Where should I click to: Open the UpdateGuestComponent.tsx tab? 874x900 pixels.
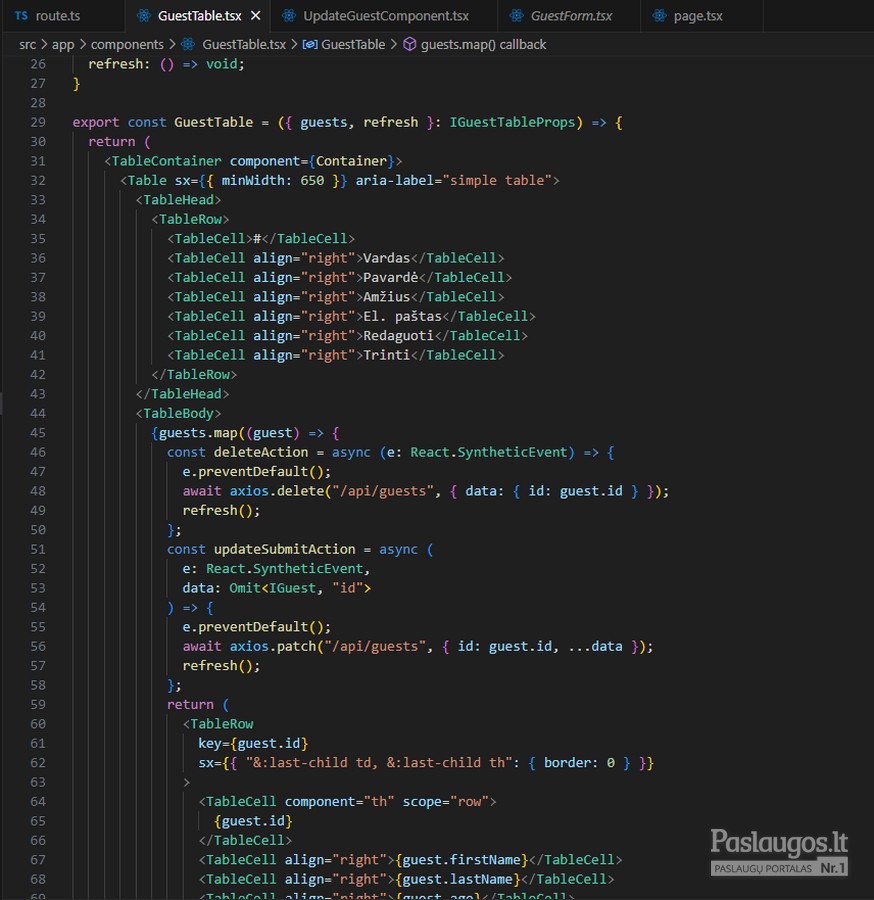click(x=386, y=15)
